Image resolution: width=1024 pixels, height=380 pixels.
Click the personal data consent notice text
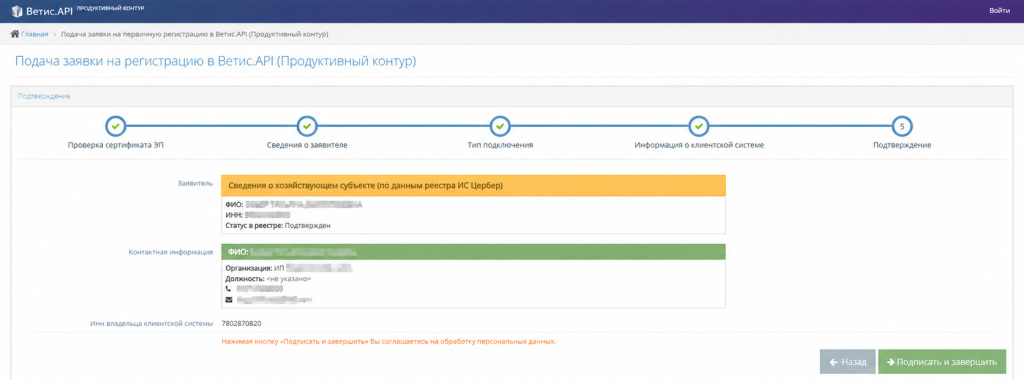(389, 341)
